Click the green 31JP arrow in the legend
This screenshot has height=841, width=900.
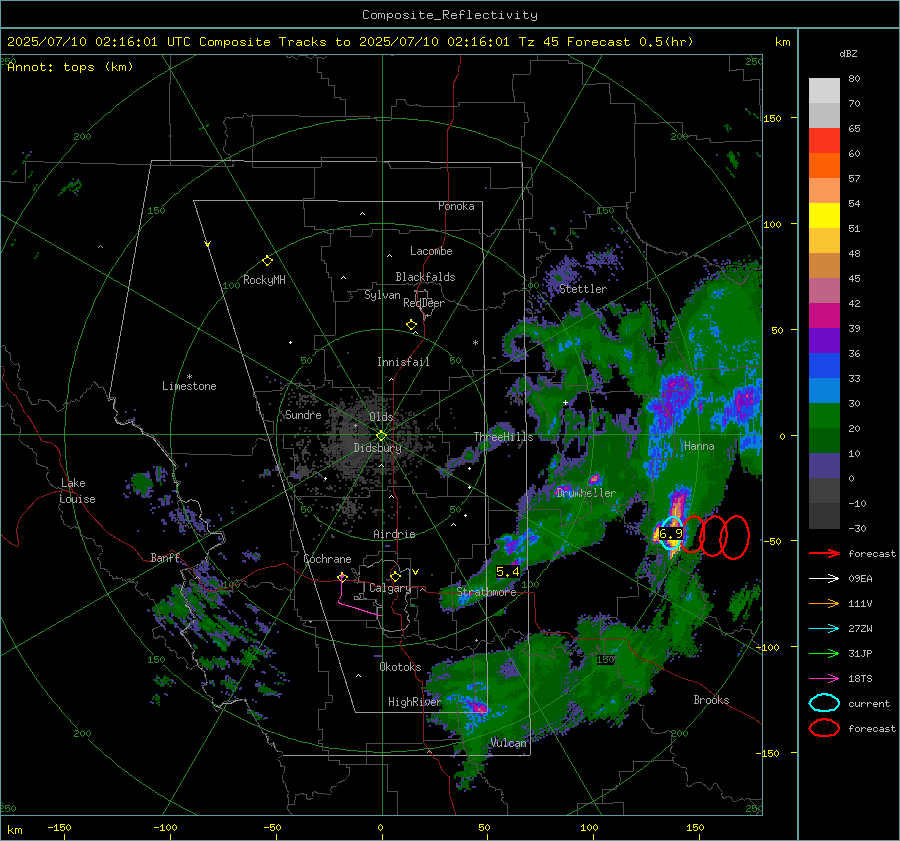[x=824, y=653]
